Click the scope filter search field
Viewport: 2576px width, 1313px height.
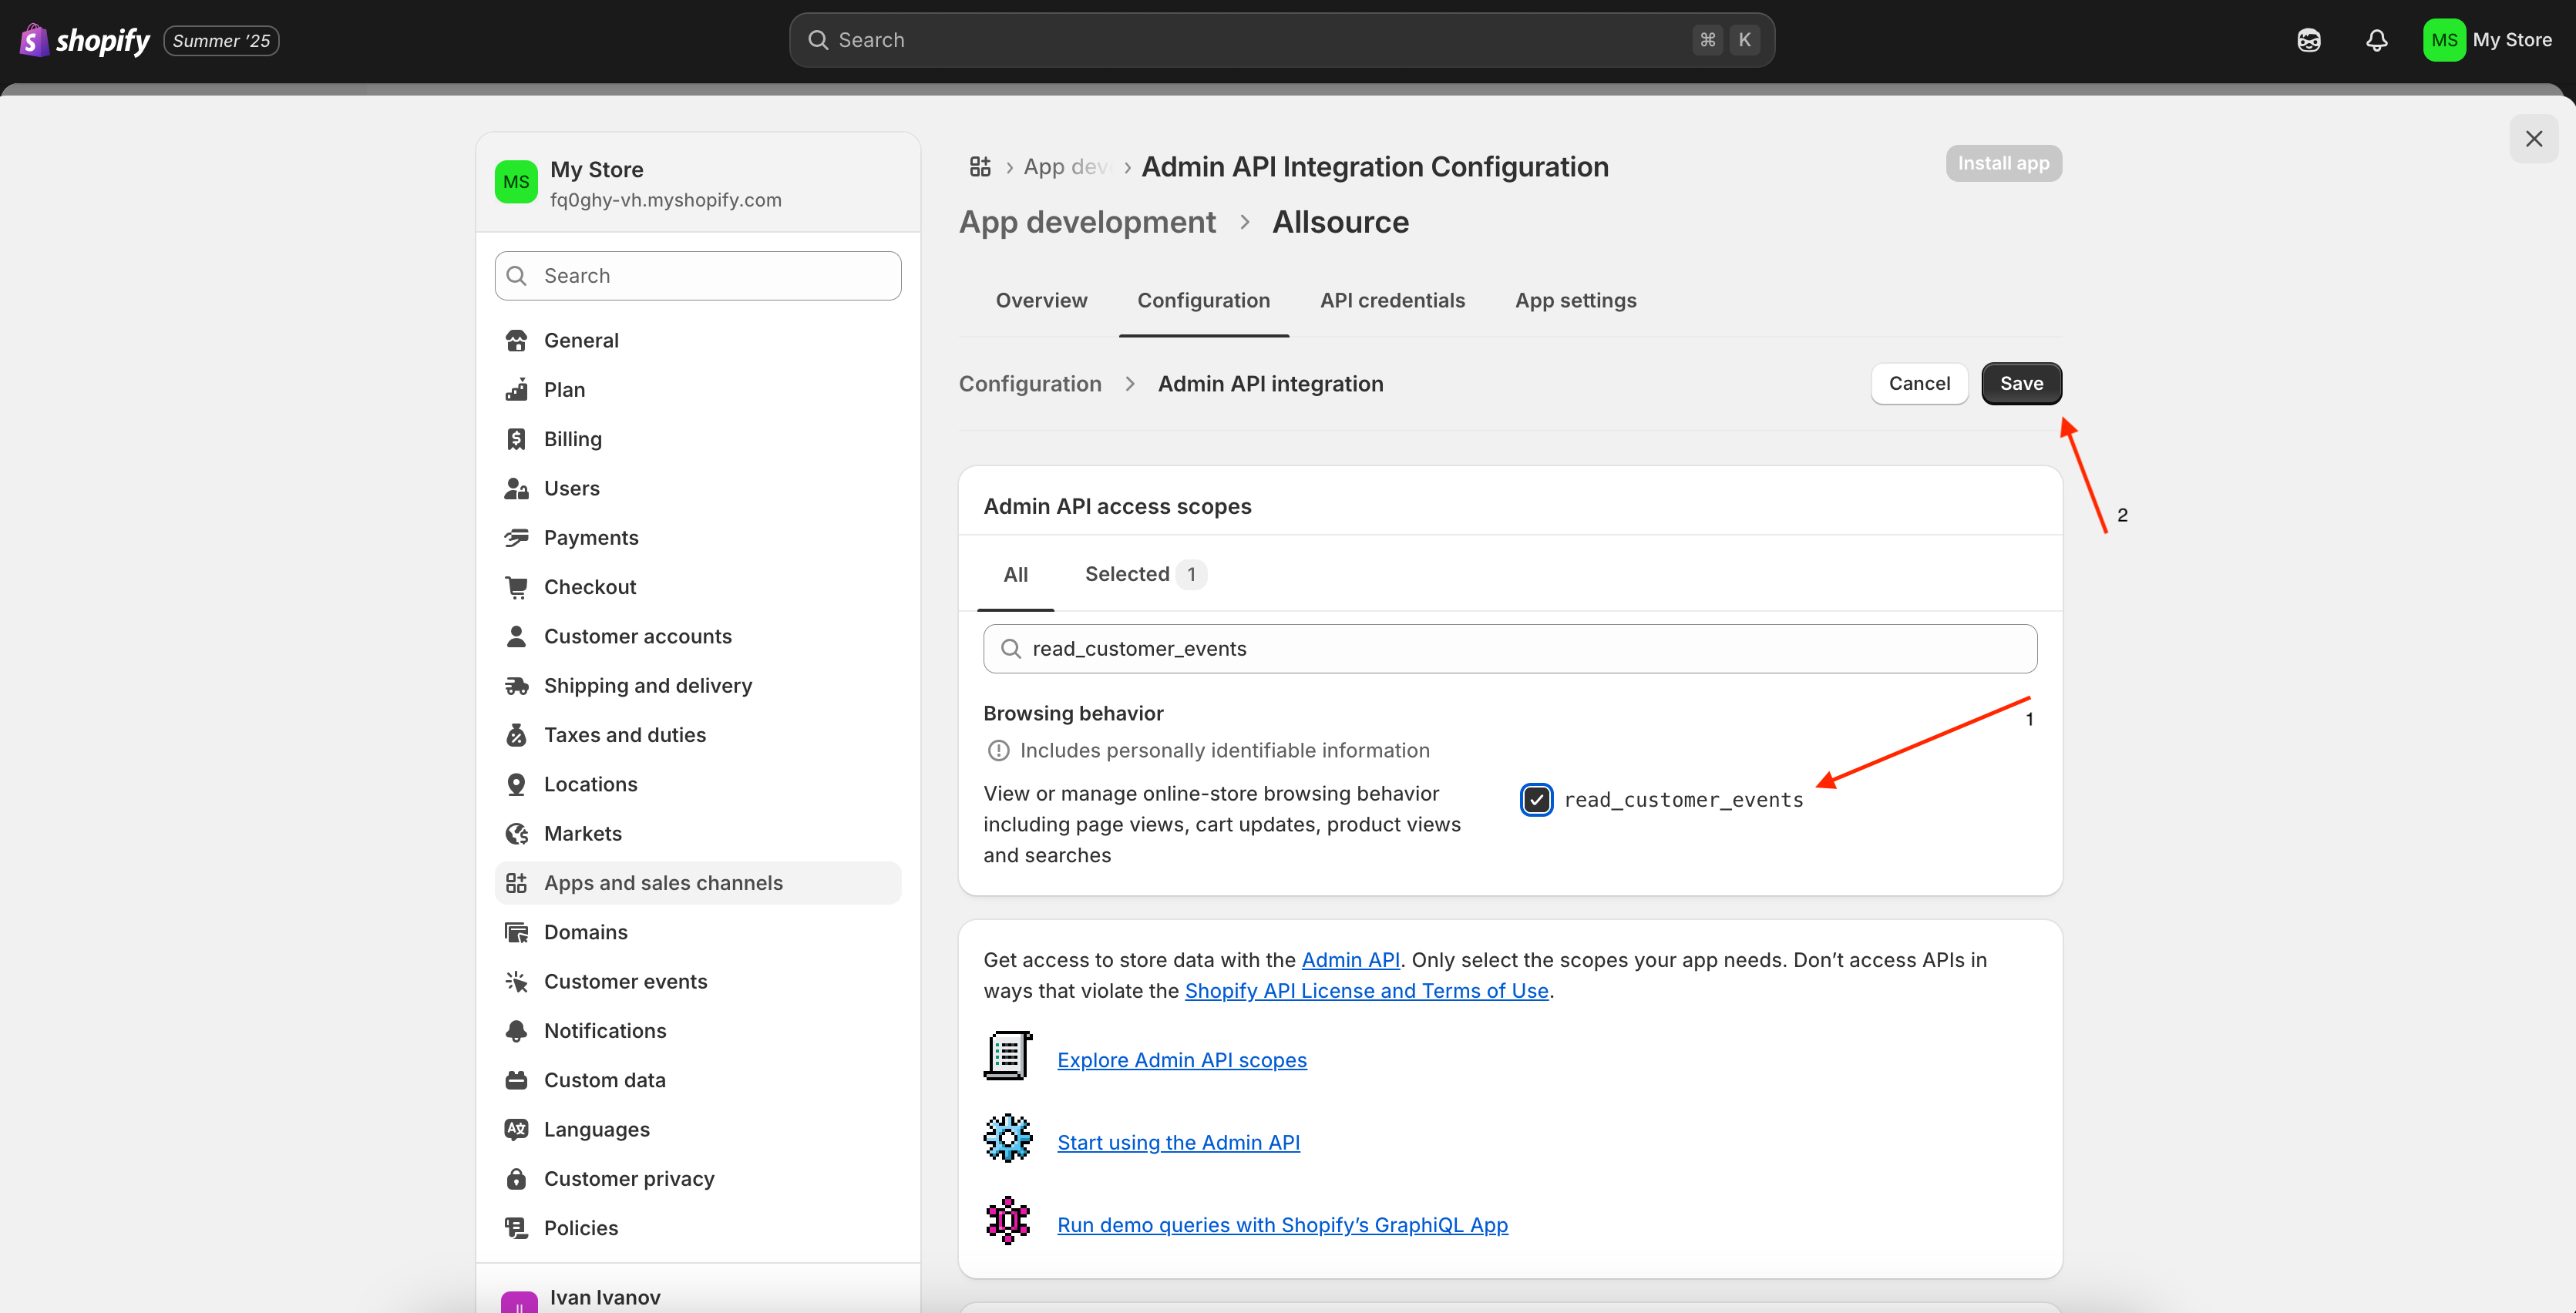click(1510, 649)
